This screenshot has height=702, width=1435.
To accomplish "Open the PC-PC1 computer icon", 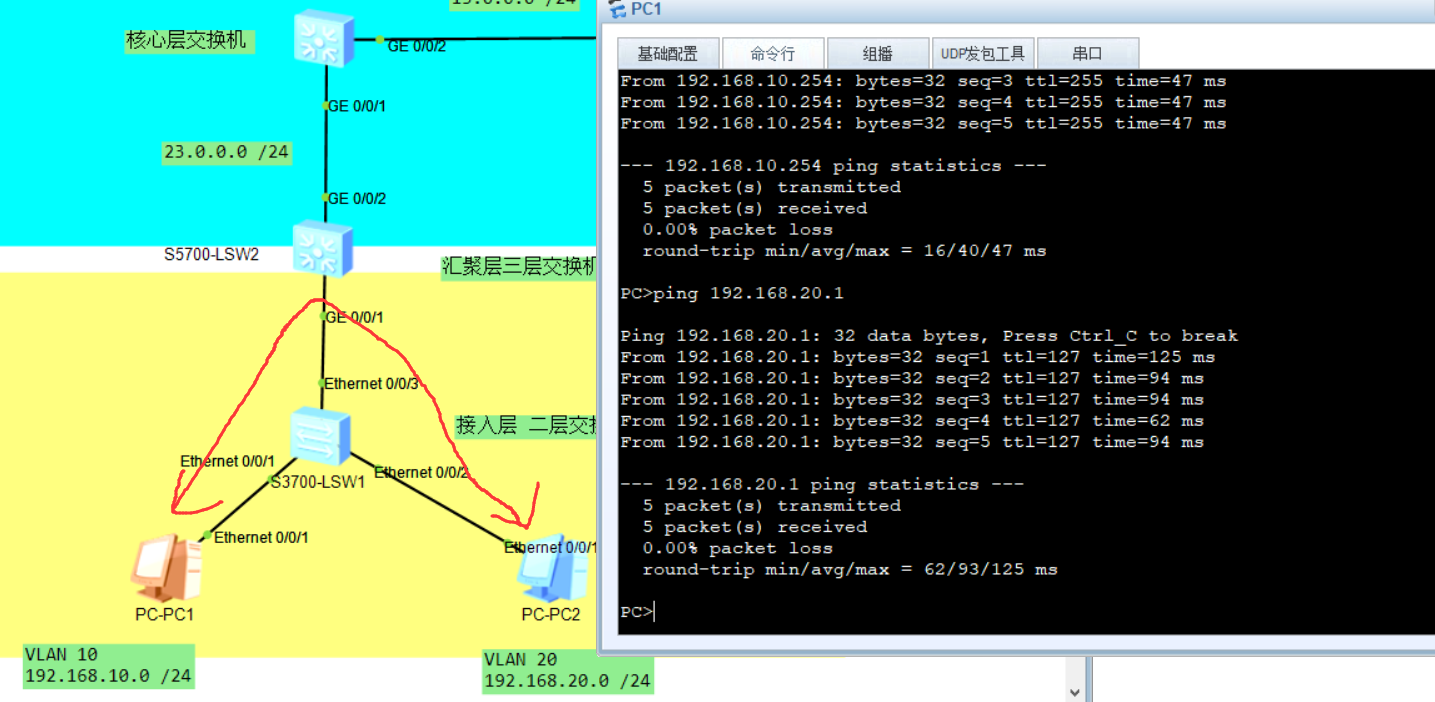I will click(164, 570).
